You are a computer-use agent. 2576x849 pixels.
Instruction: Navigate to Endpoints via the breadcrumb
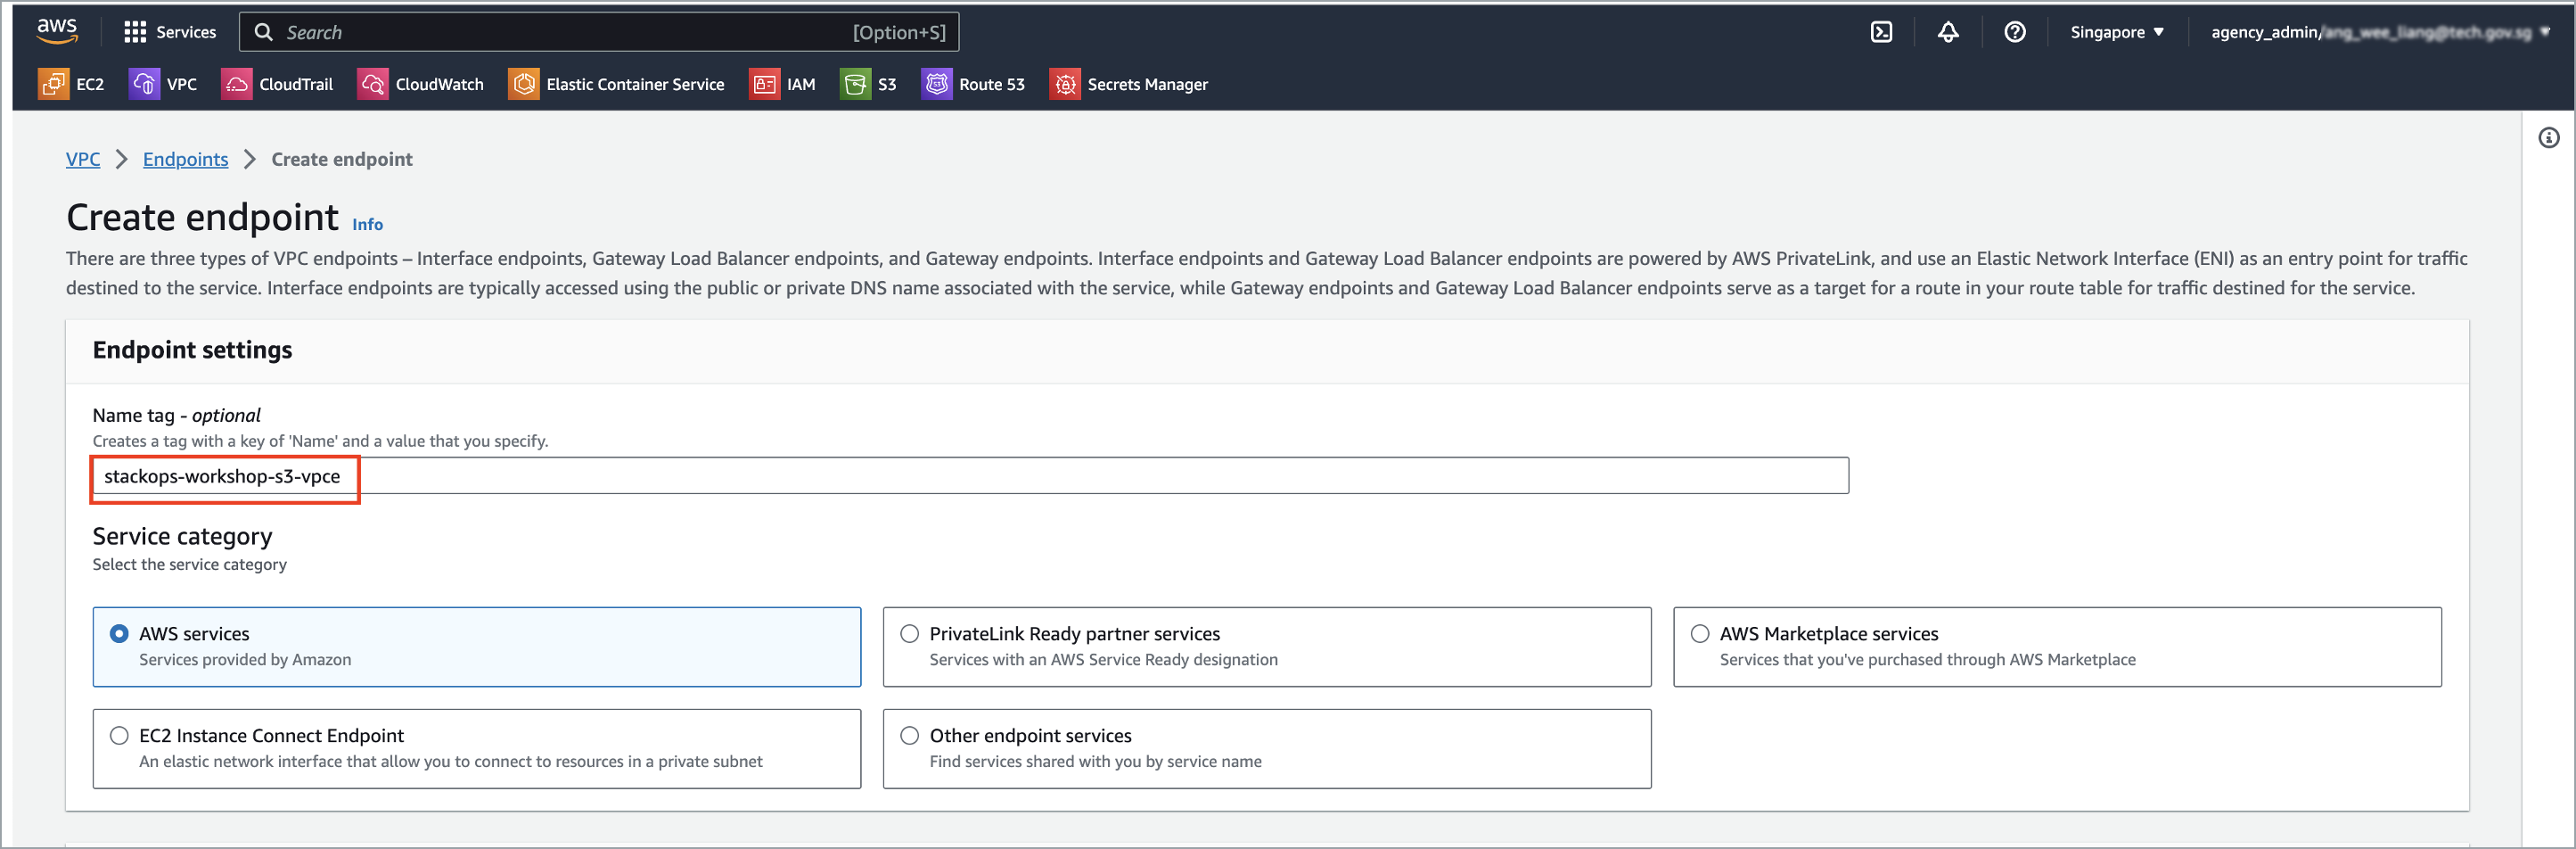185,159
